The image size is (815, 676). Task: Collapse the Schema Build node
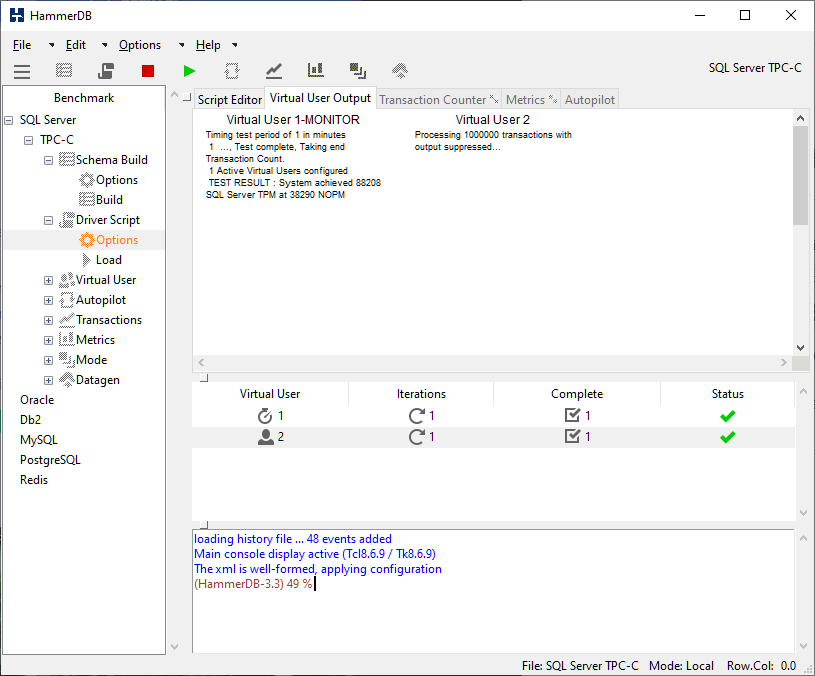point(48,161)
